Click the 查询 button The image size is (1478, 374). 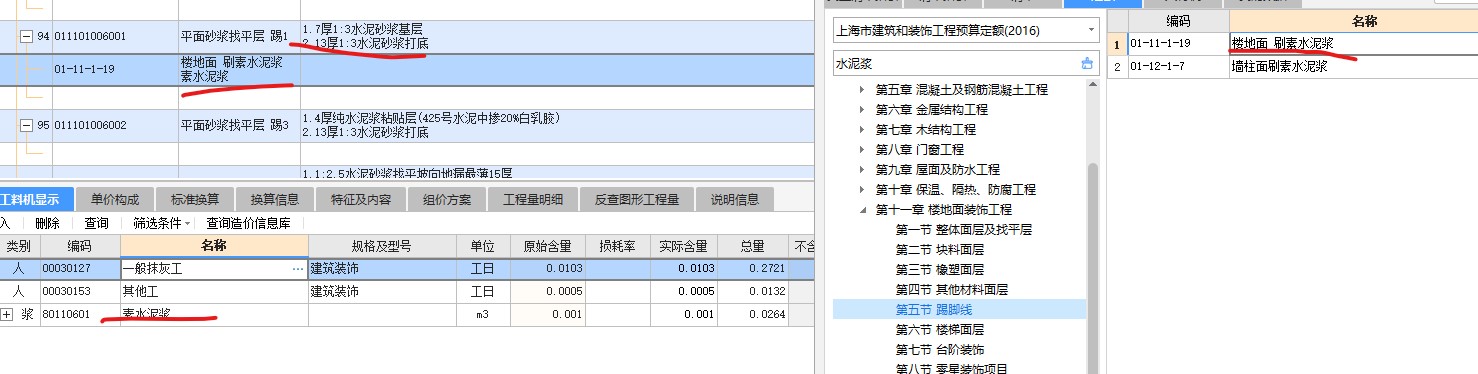[x=97, y=223]
